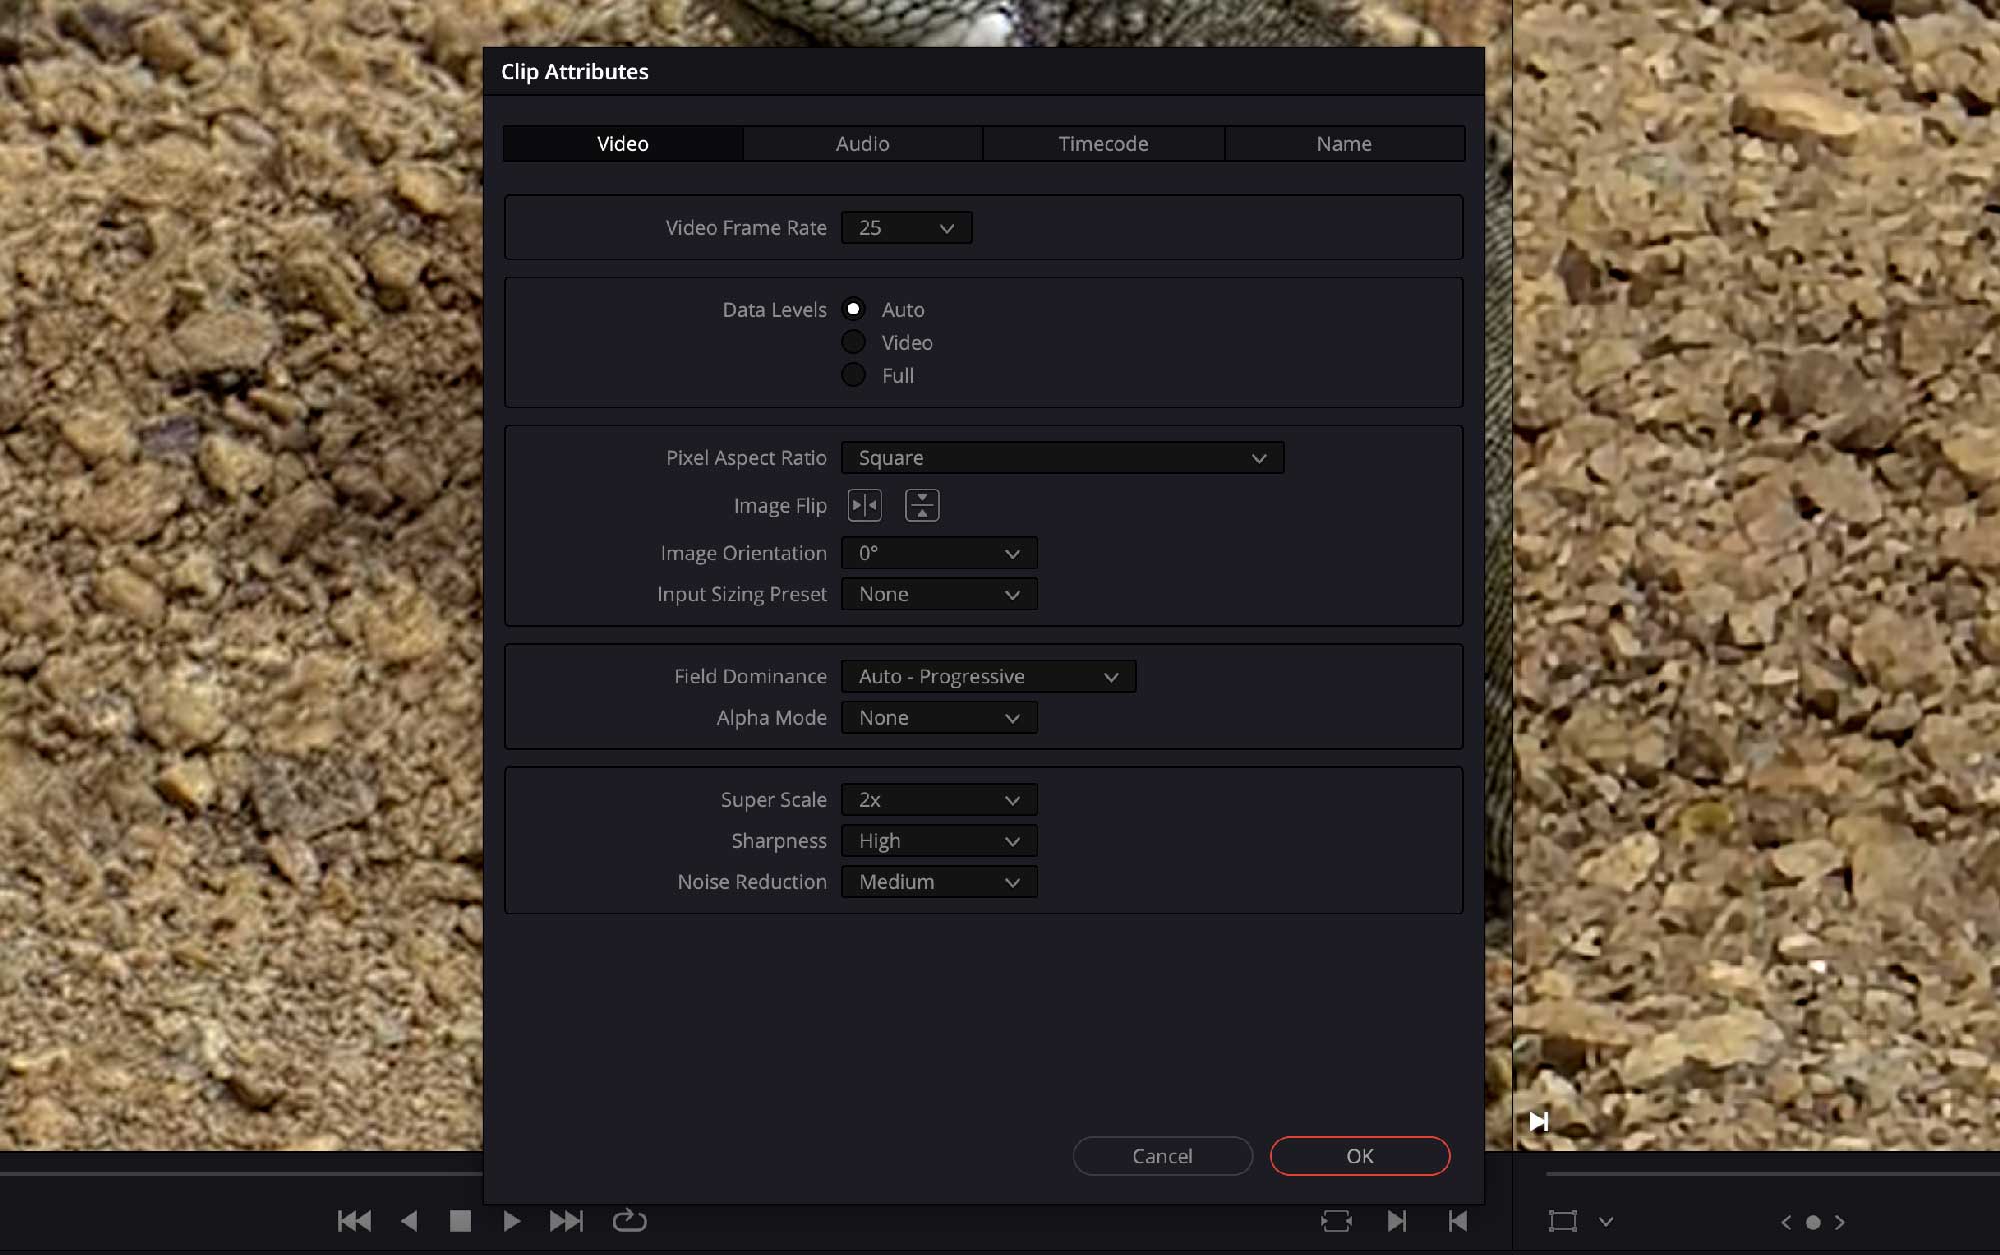
Task: Select Auto data level
Action: click(853, 309)
